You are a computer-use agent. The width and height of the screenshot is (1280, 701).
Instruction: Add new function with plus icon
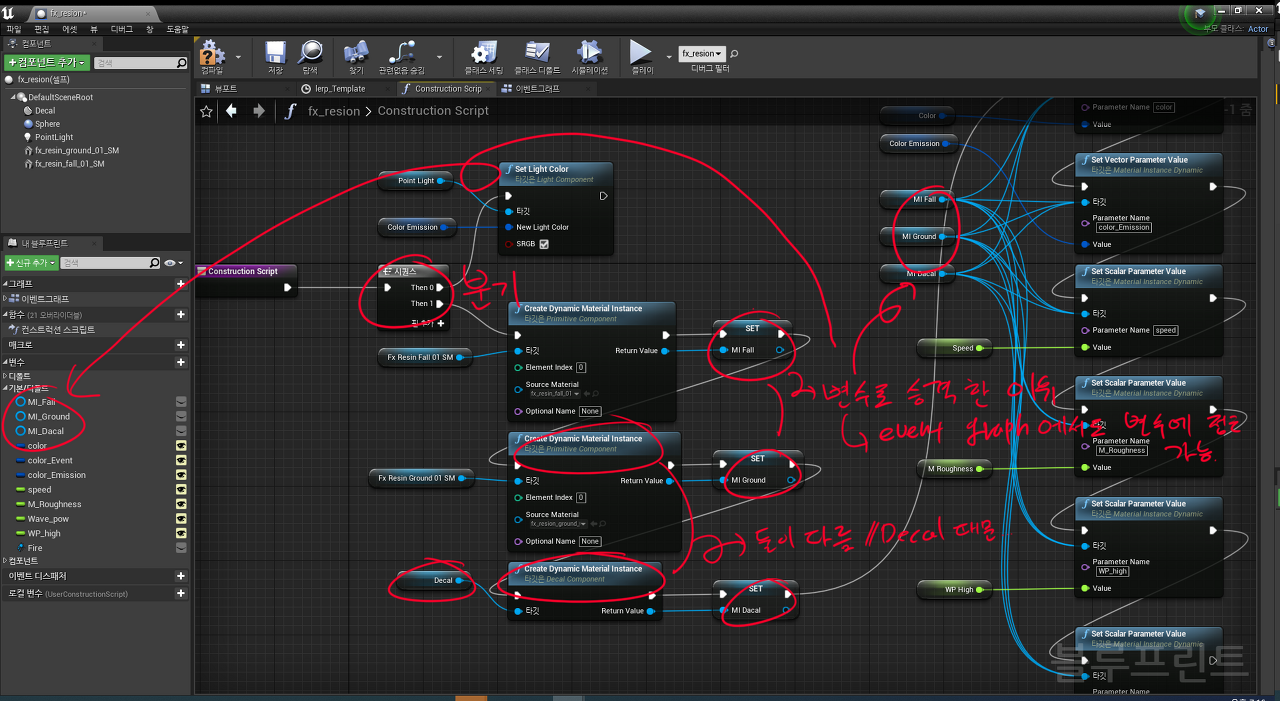tap(181, 314)
